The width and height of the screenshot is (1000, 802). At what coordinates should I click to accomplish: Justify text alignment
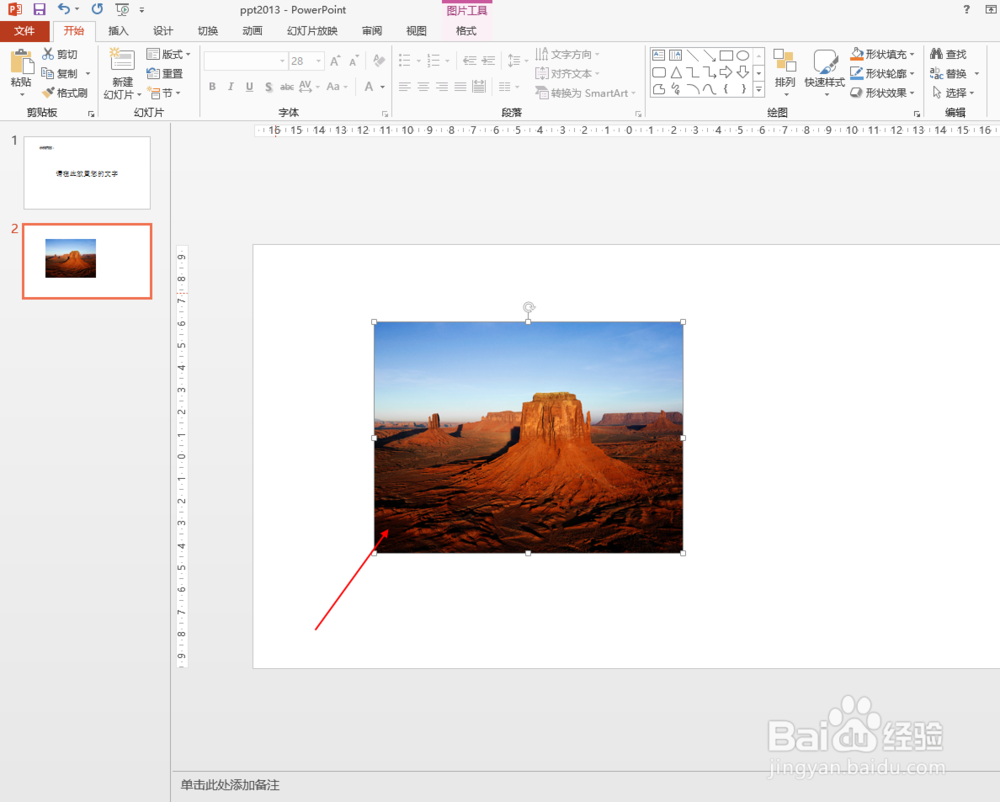(x=460, y=87)
